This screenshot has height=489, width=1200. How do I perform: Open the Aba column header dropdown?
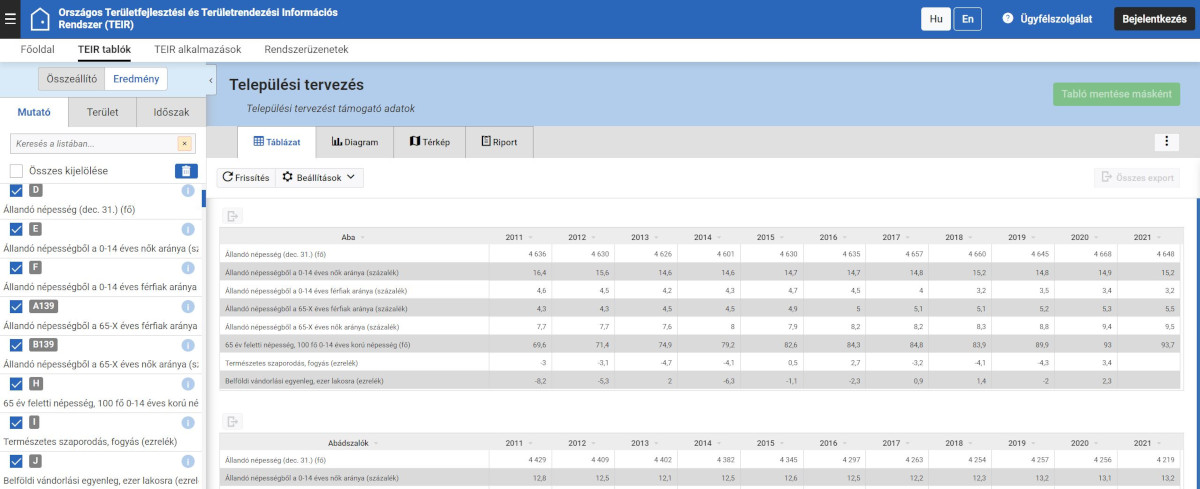363,238
